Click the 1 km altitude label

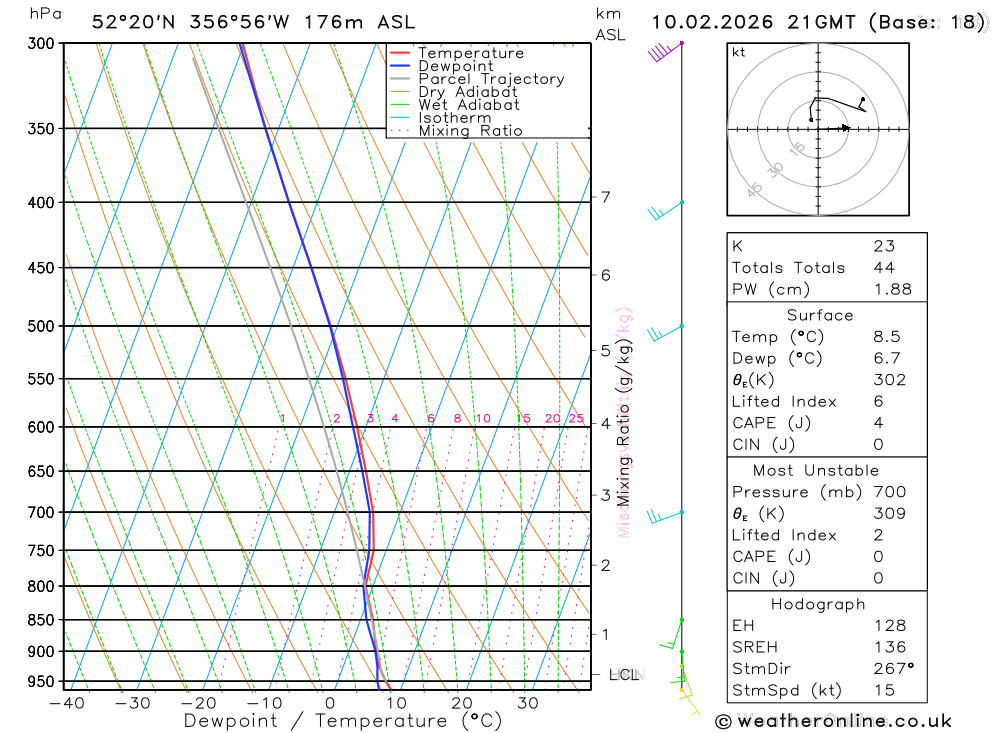click(605, 635)
